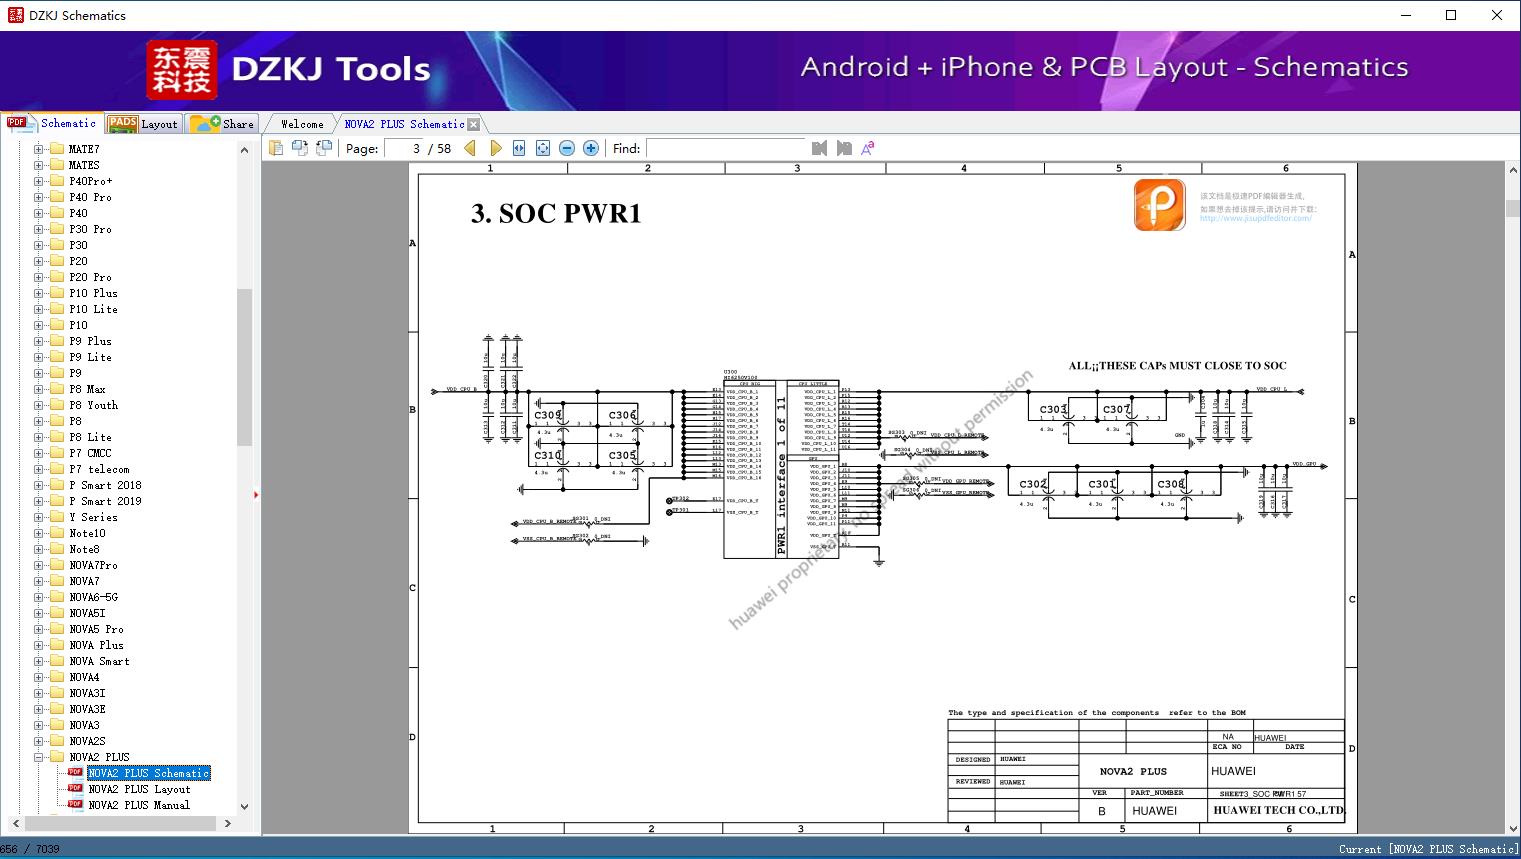This screenshot has height=859, width=1521.
Task: Click the tree scroll up arrow
Action: 244,149
